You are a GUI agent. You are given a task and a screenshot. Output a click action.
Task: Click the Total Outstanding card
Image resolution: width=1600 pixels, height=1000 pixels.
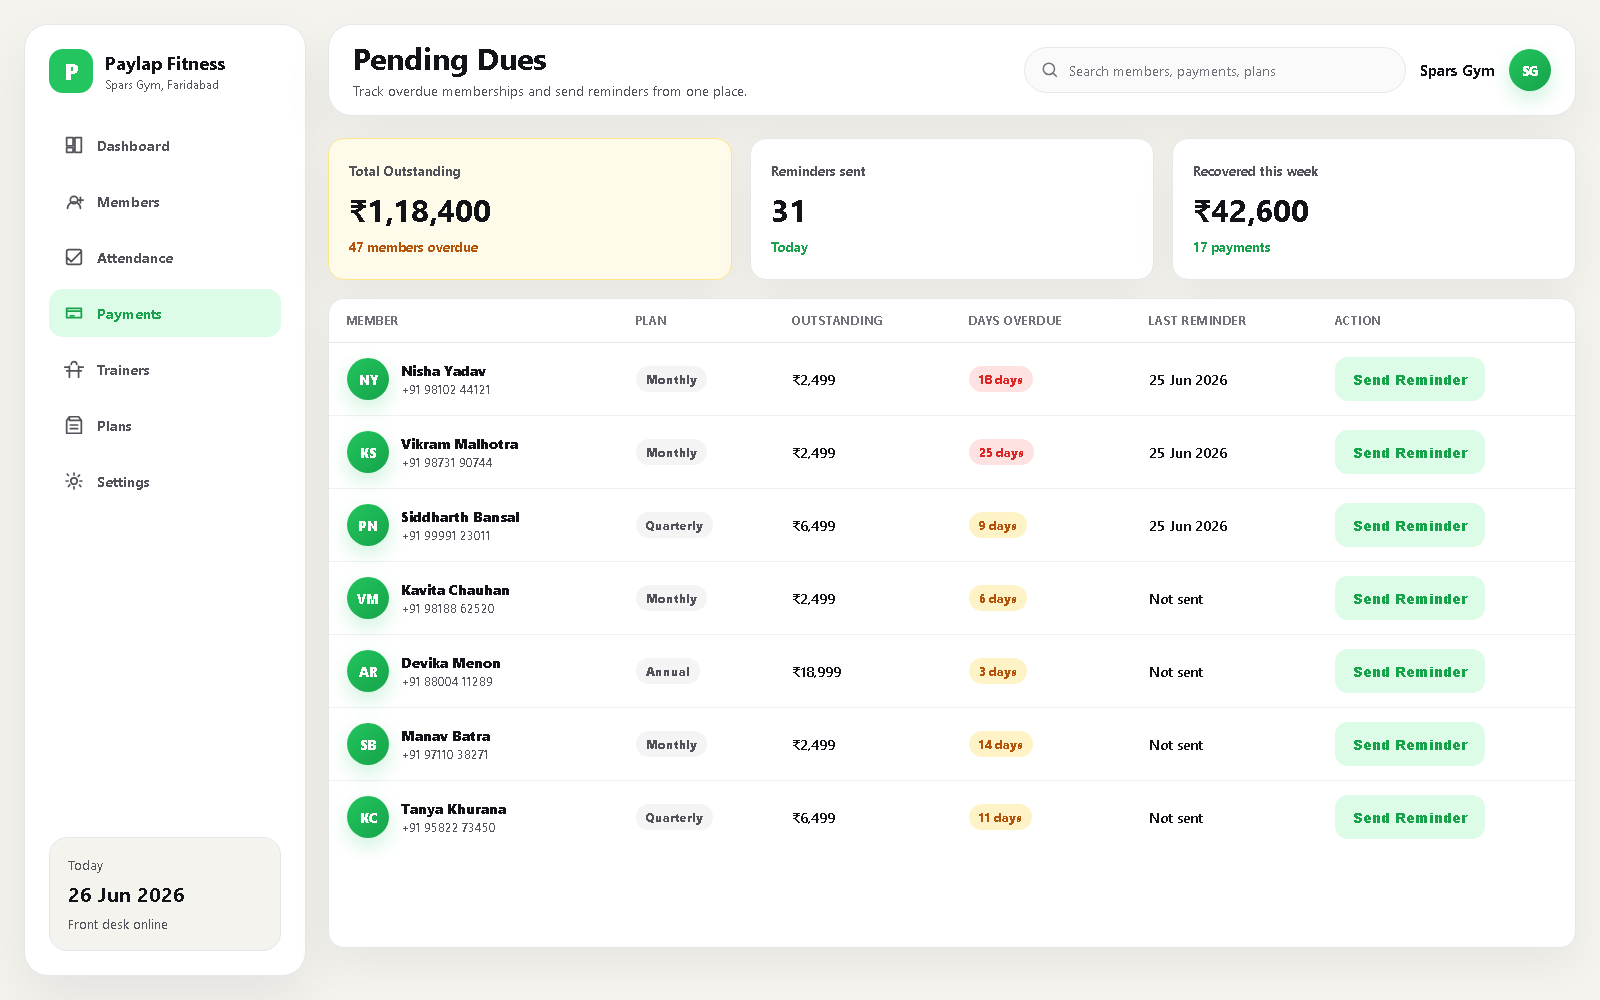pos(530,208)
